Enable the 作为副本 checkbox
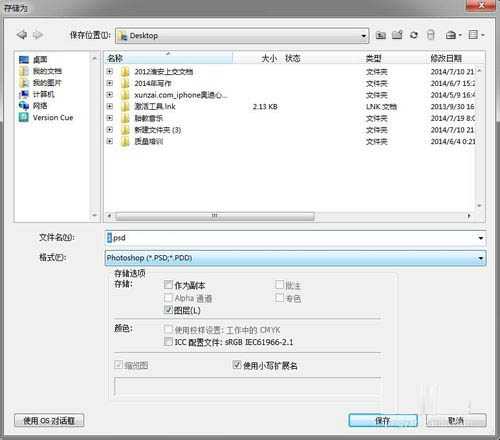Viewport: 500px width, 440px height. [168, 285]
